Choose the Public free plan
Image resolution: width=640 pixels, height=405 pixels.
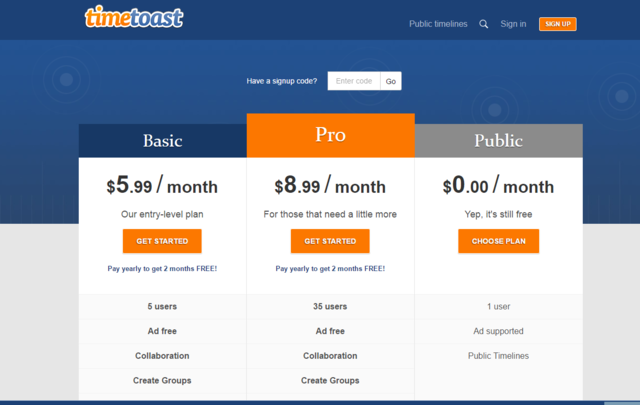tap(498, 241)
